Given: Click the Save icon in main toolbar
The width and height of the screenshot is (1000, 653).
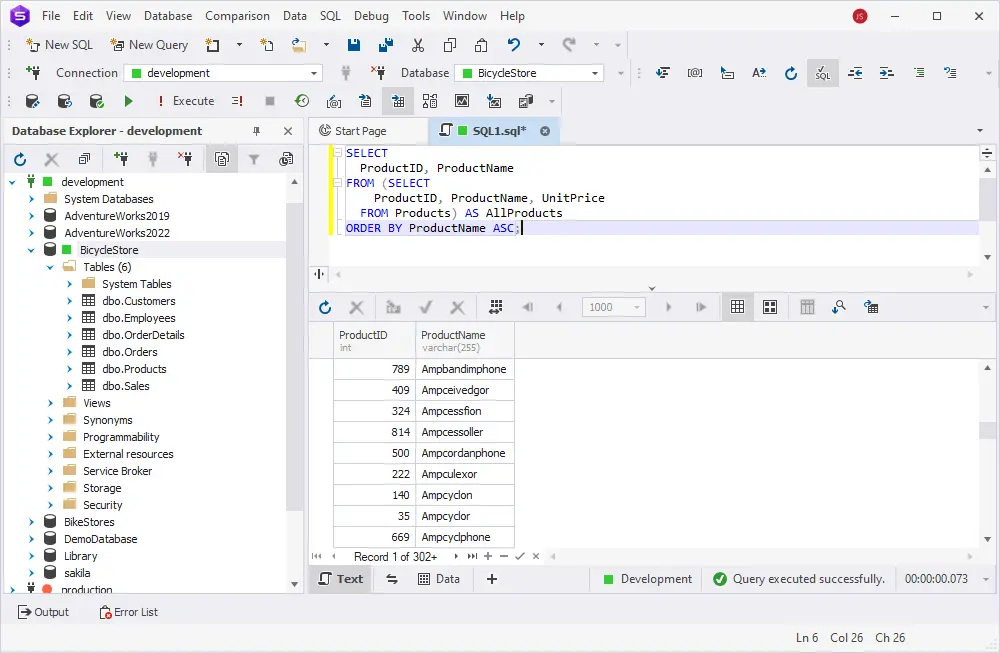Looking at the screenshot, I should pyautogui.click(x=354, y=45).
